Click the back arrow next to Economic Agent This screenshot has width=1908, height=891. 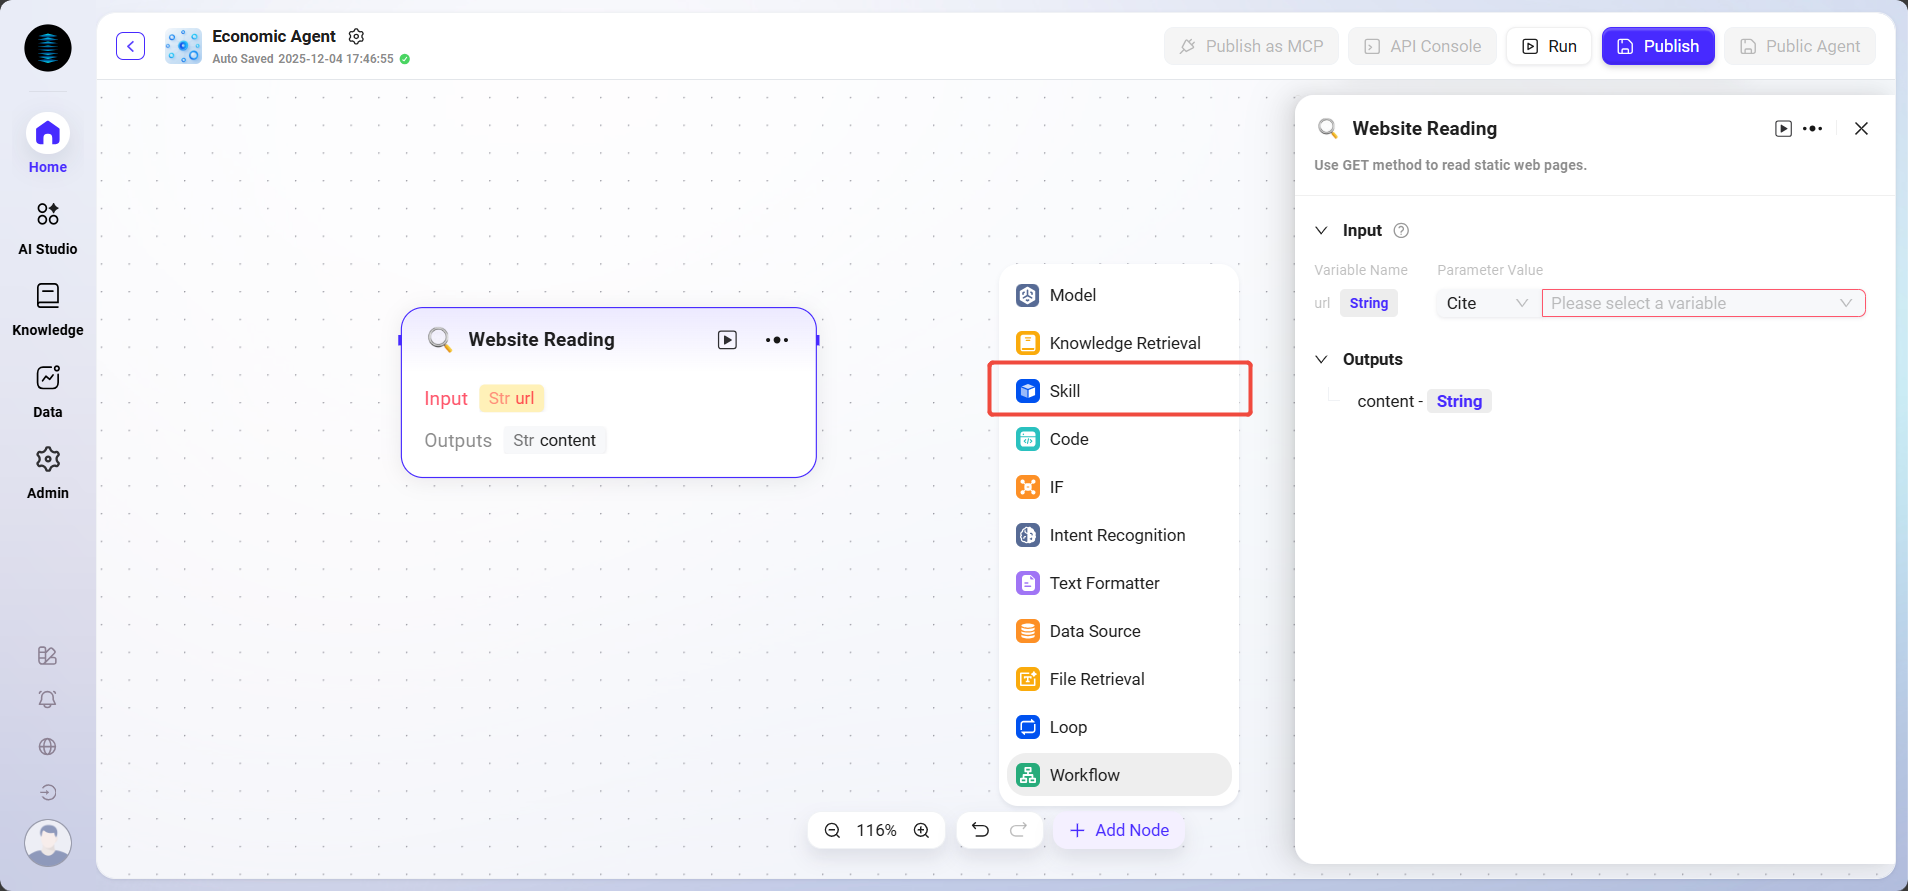pos(130,46)
